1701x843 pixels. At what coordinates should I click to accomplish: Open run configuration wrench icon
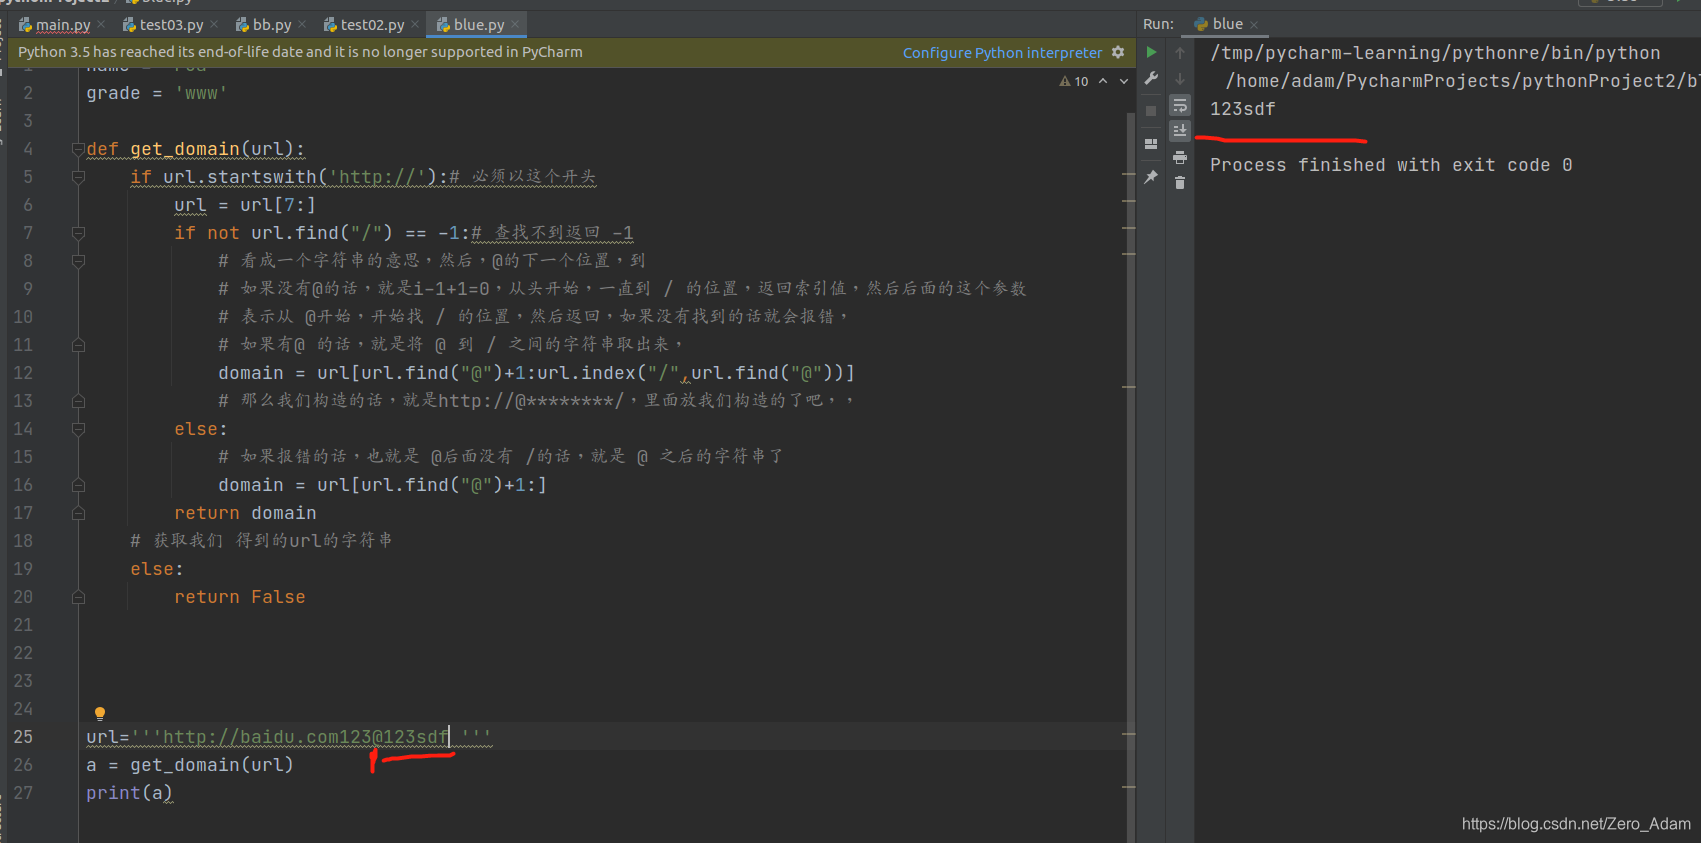click(1151, 78)
